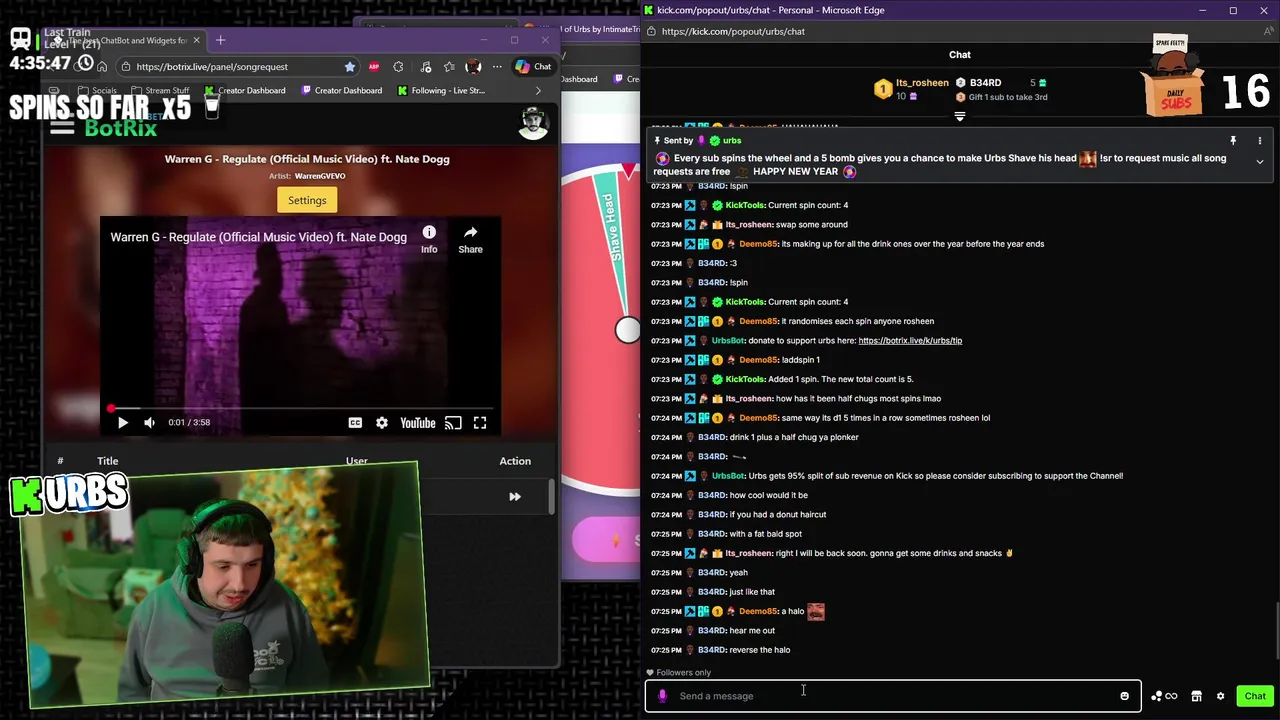Open the video Info icon

429,239
